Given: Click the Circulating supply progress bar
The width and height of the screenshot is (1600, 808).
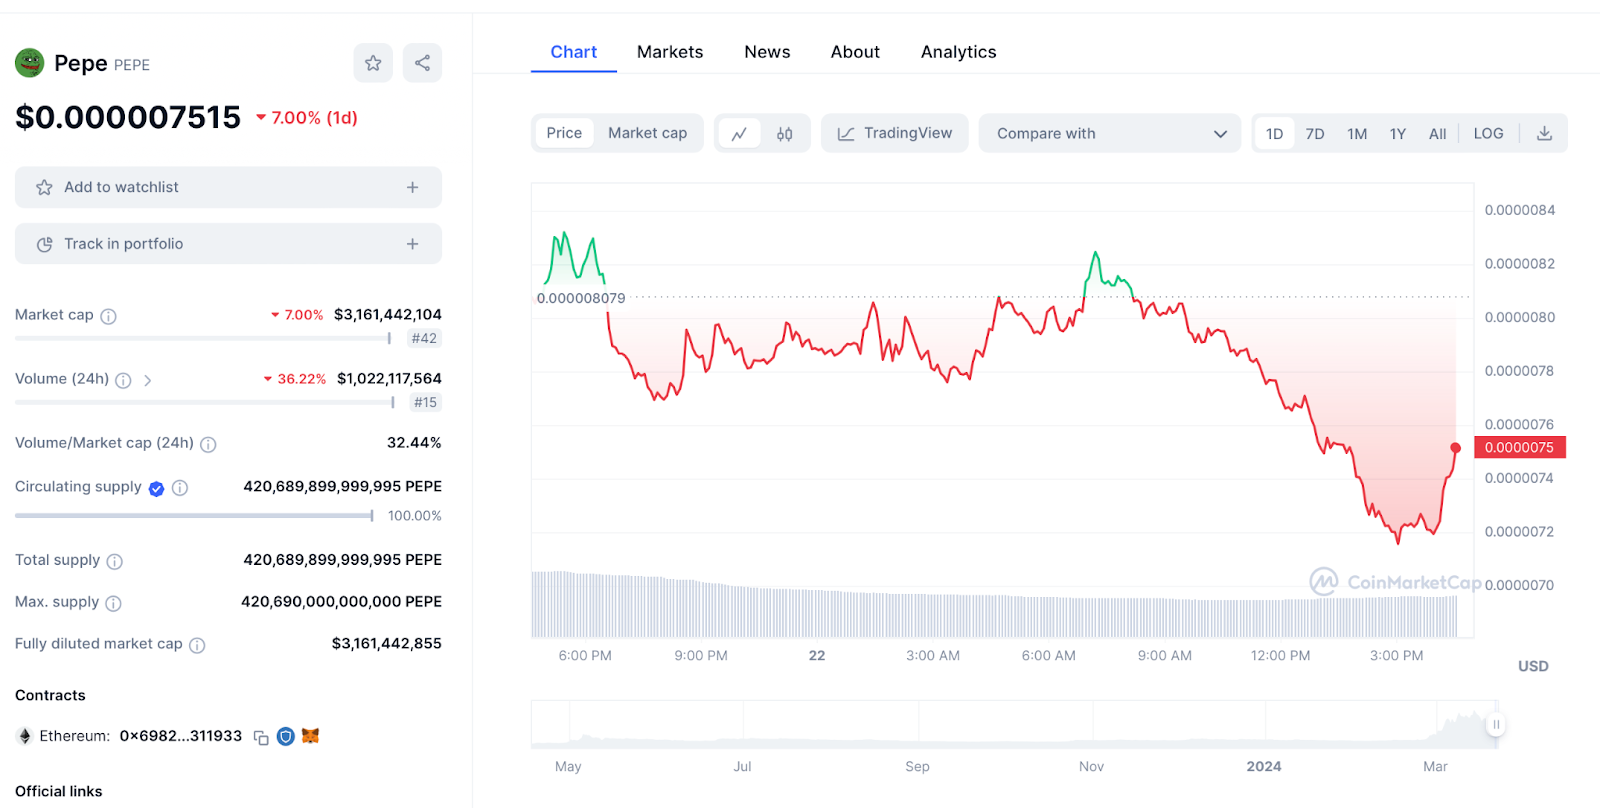Looking at the screenshot, I should [194, 516].
